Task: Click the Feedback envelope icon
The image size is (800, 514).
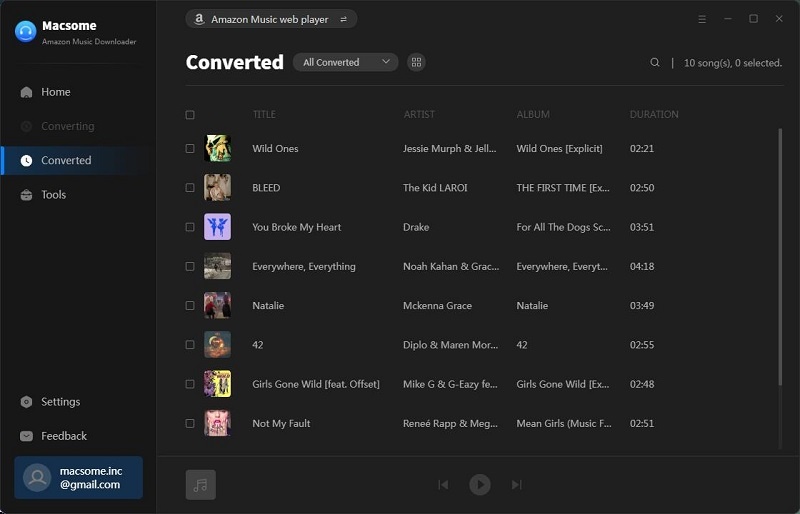Action: click(x=26, y=436)
